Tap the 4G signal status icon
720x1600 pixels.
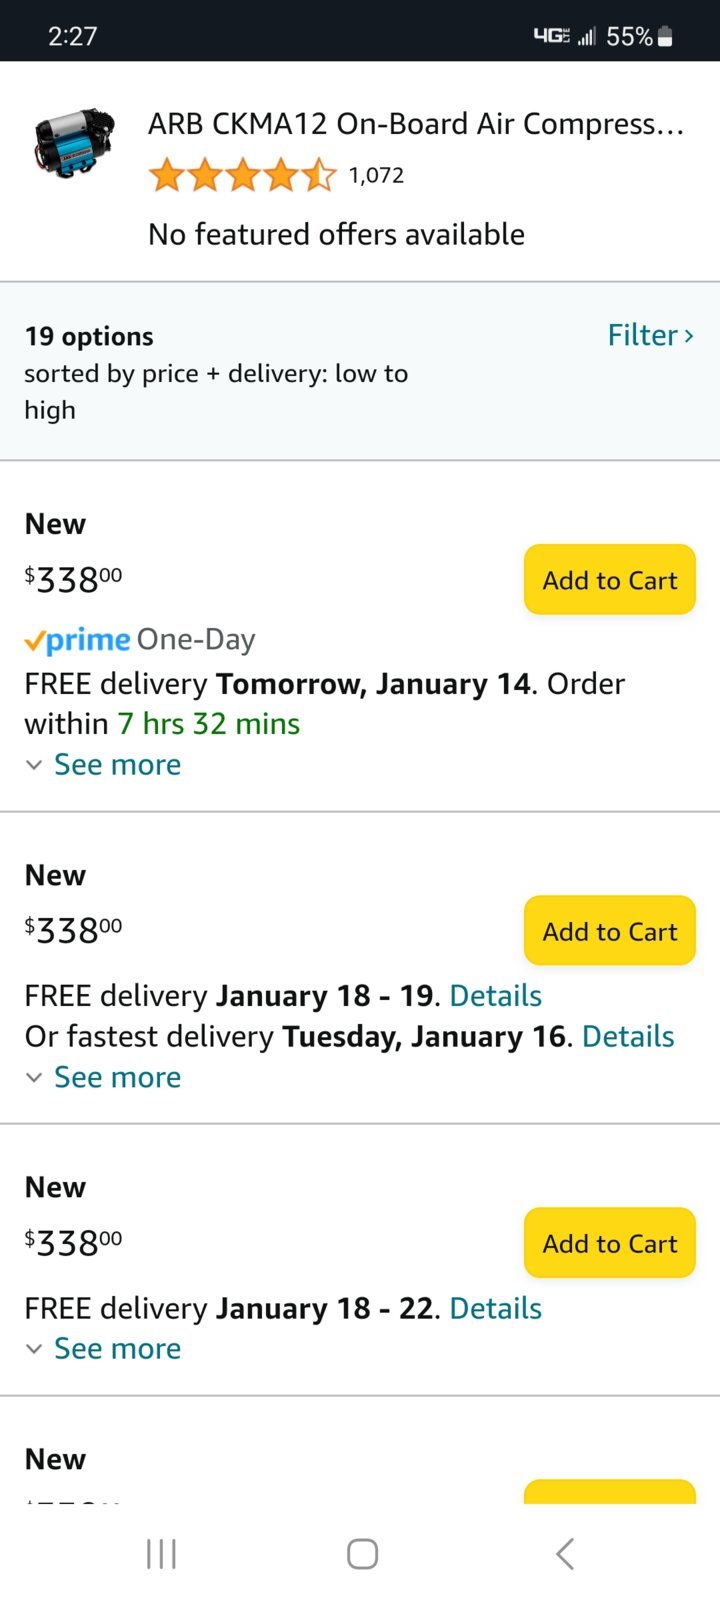point(551,36)
